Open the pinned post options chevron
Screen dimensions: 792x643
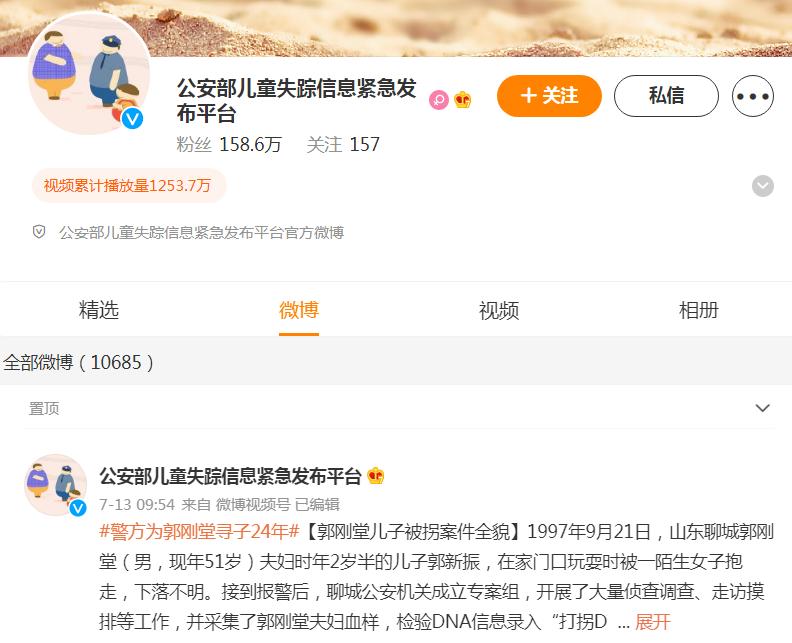pos(763,408)
